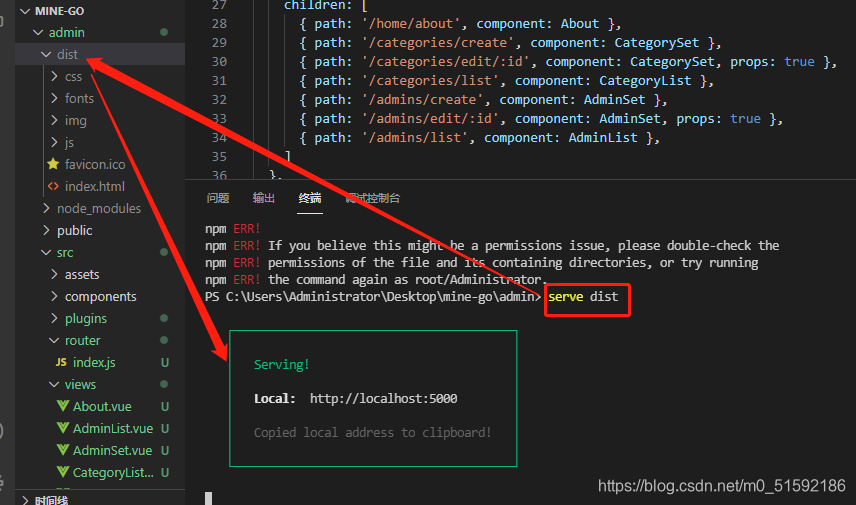Image resolution: width=856 pixels, height=505 pixels.
Task: Click the terminal cursor block at the bottom
Action: (x=209, y=498)
